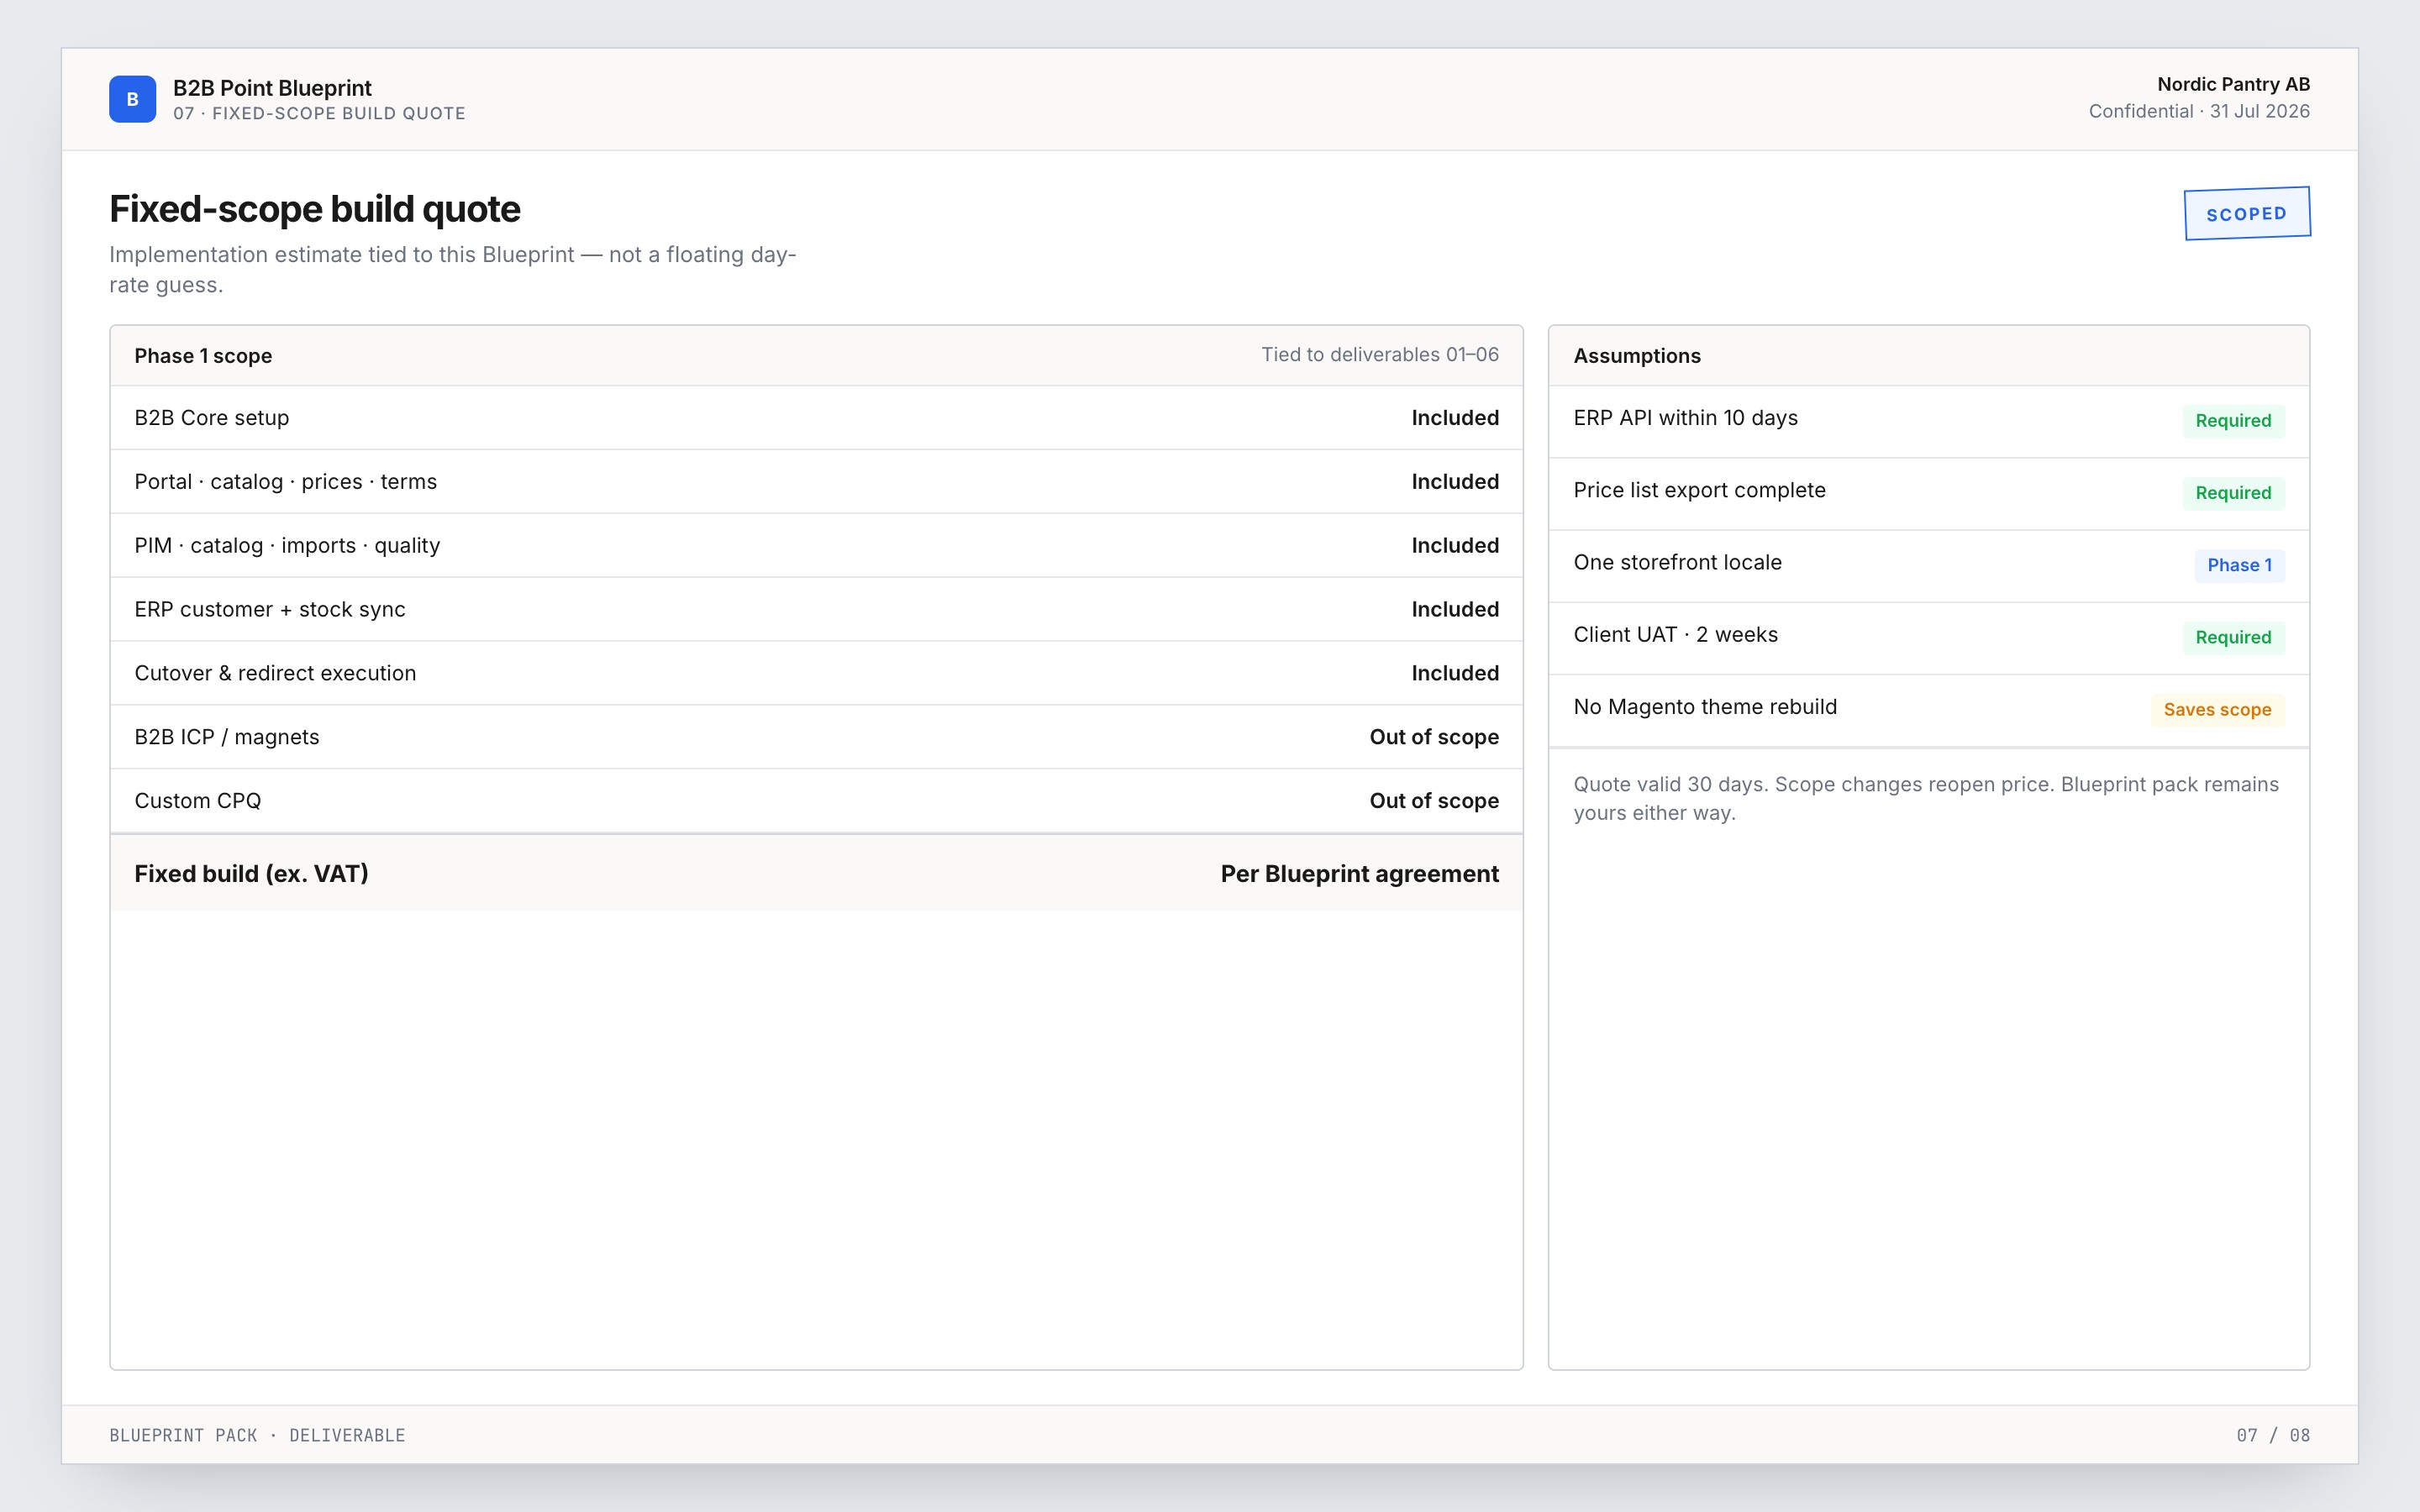Click the Saves scope badge
The height and width of the screenshot is (1512, 2420).
[2216, 710]
